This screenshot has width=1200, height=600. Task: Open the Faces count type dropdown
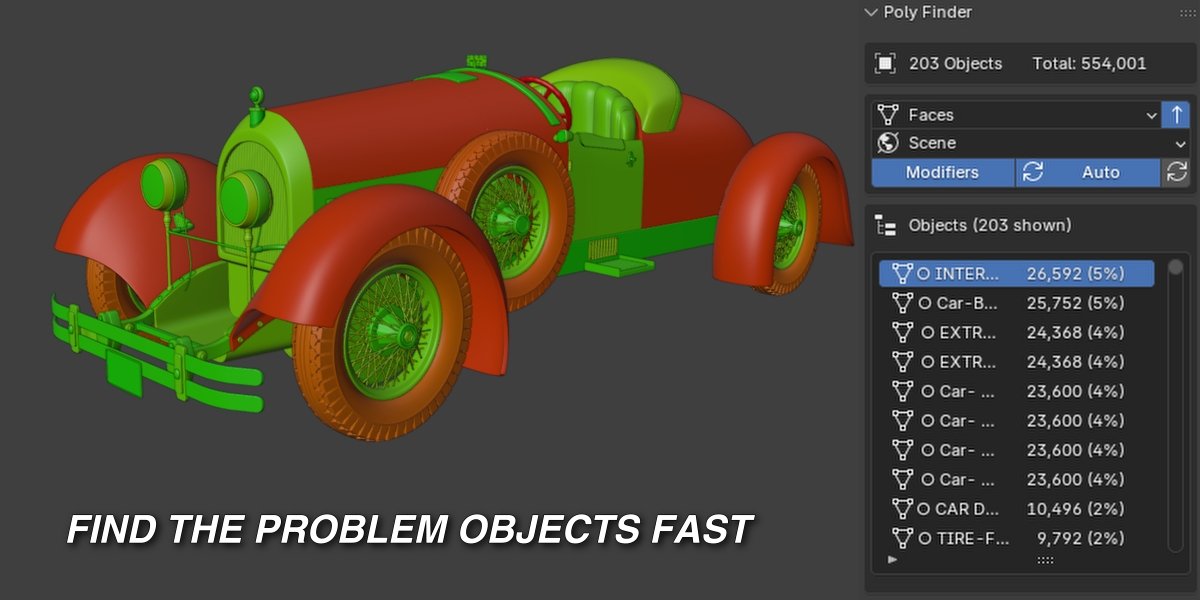(1017, 115)
